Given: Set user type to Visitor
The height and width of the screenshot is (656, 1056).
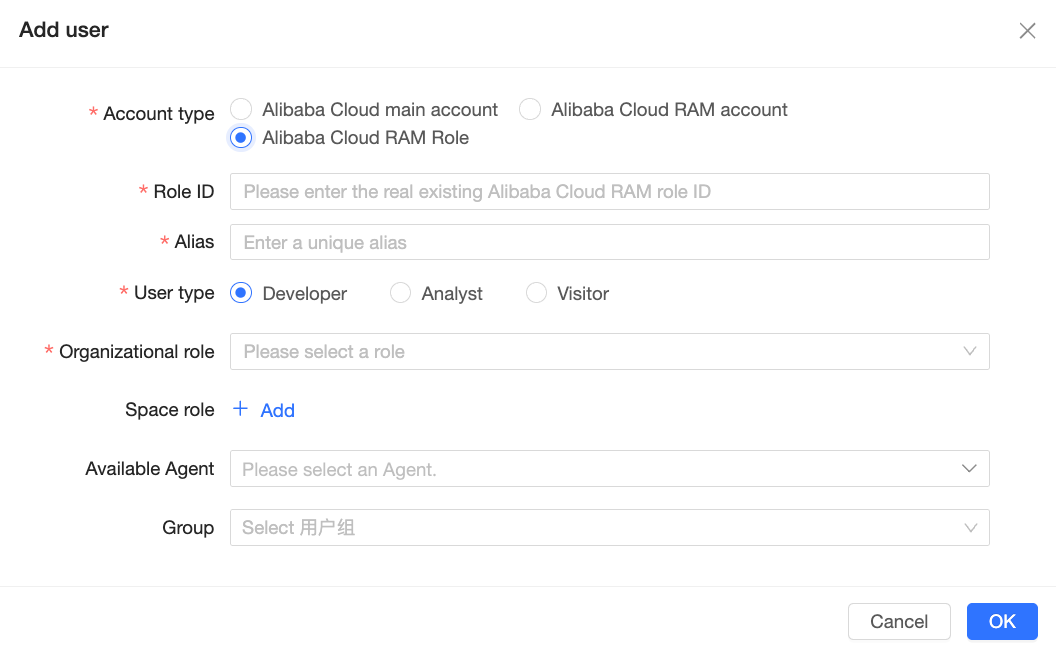Looking at the screenshot, I should (x=536, y=293).
